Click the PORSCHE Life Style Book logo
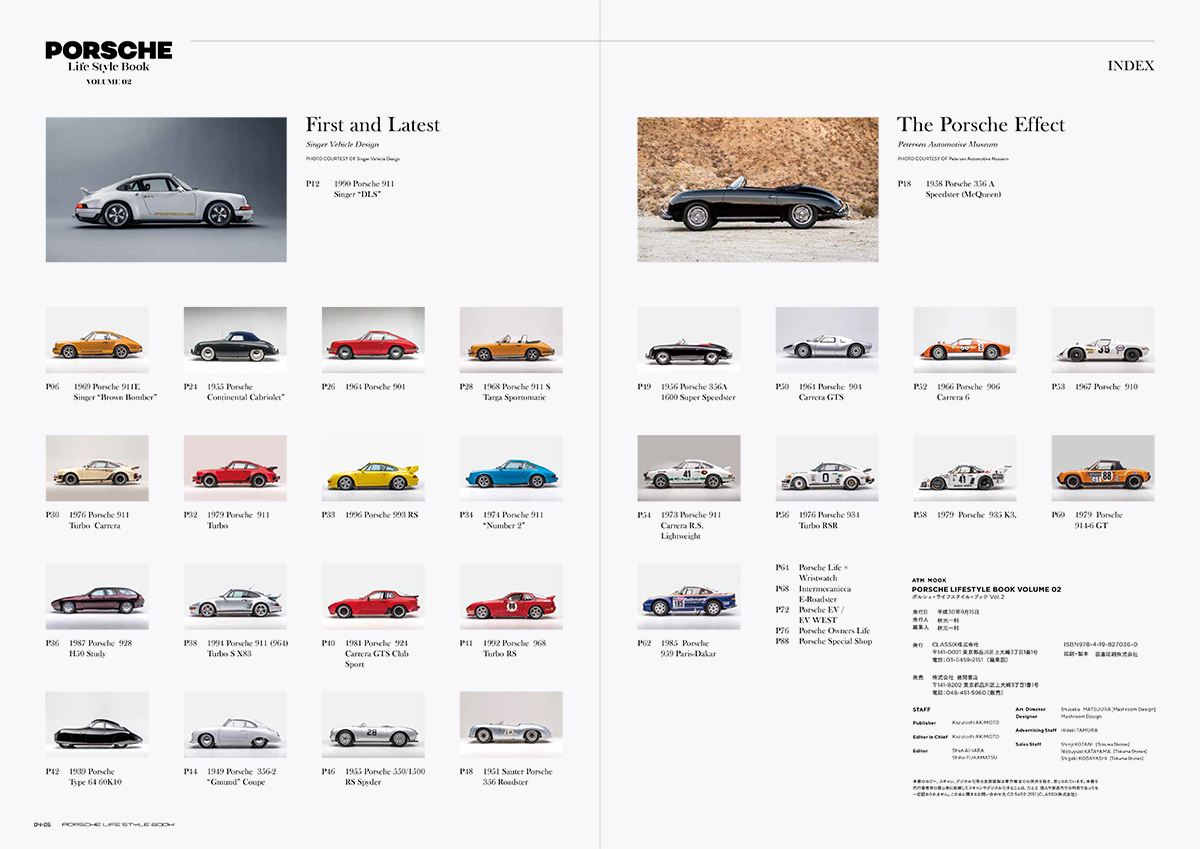This screenshot has width=1200, height=849. [x=108, y=62]
